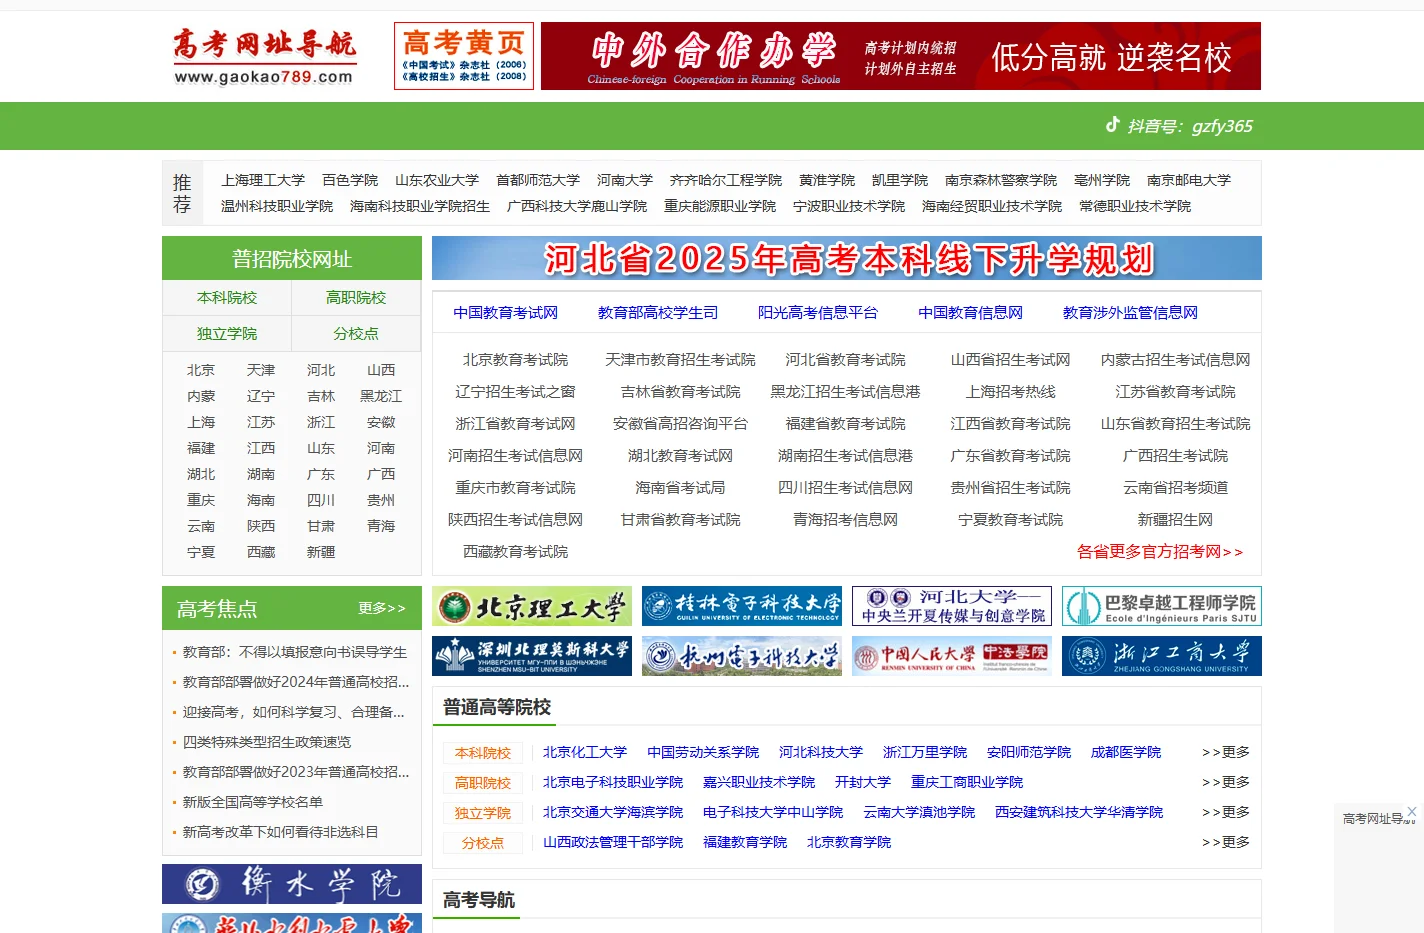Open the 浙江工商大学 banner
The image size is (1424, 933).
[x=1162, y=656]
